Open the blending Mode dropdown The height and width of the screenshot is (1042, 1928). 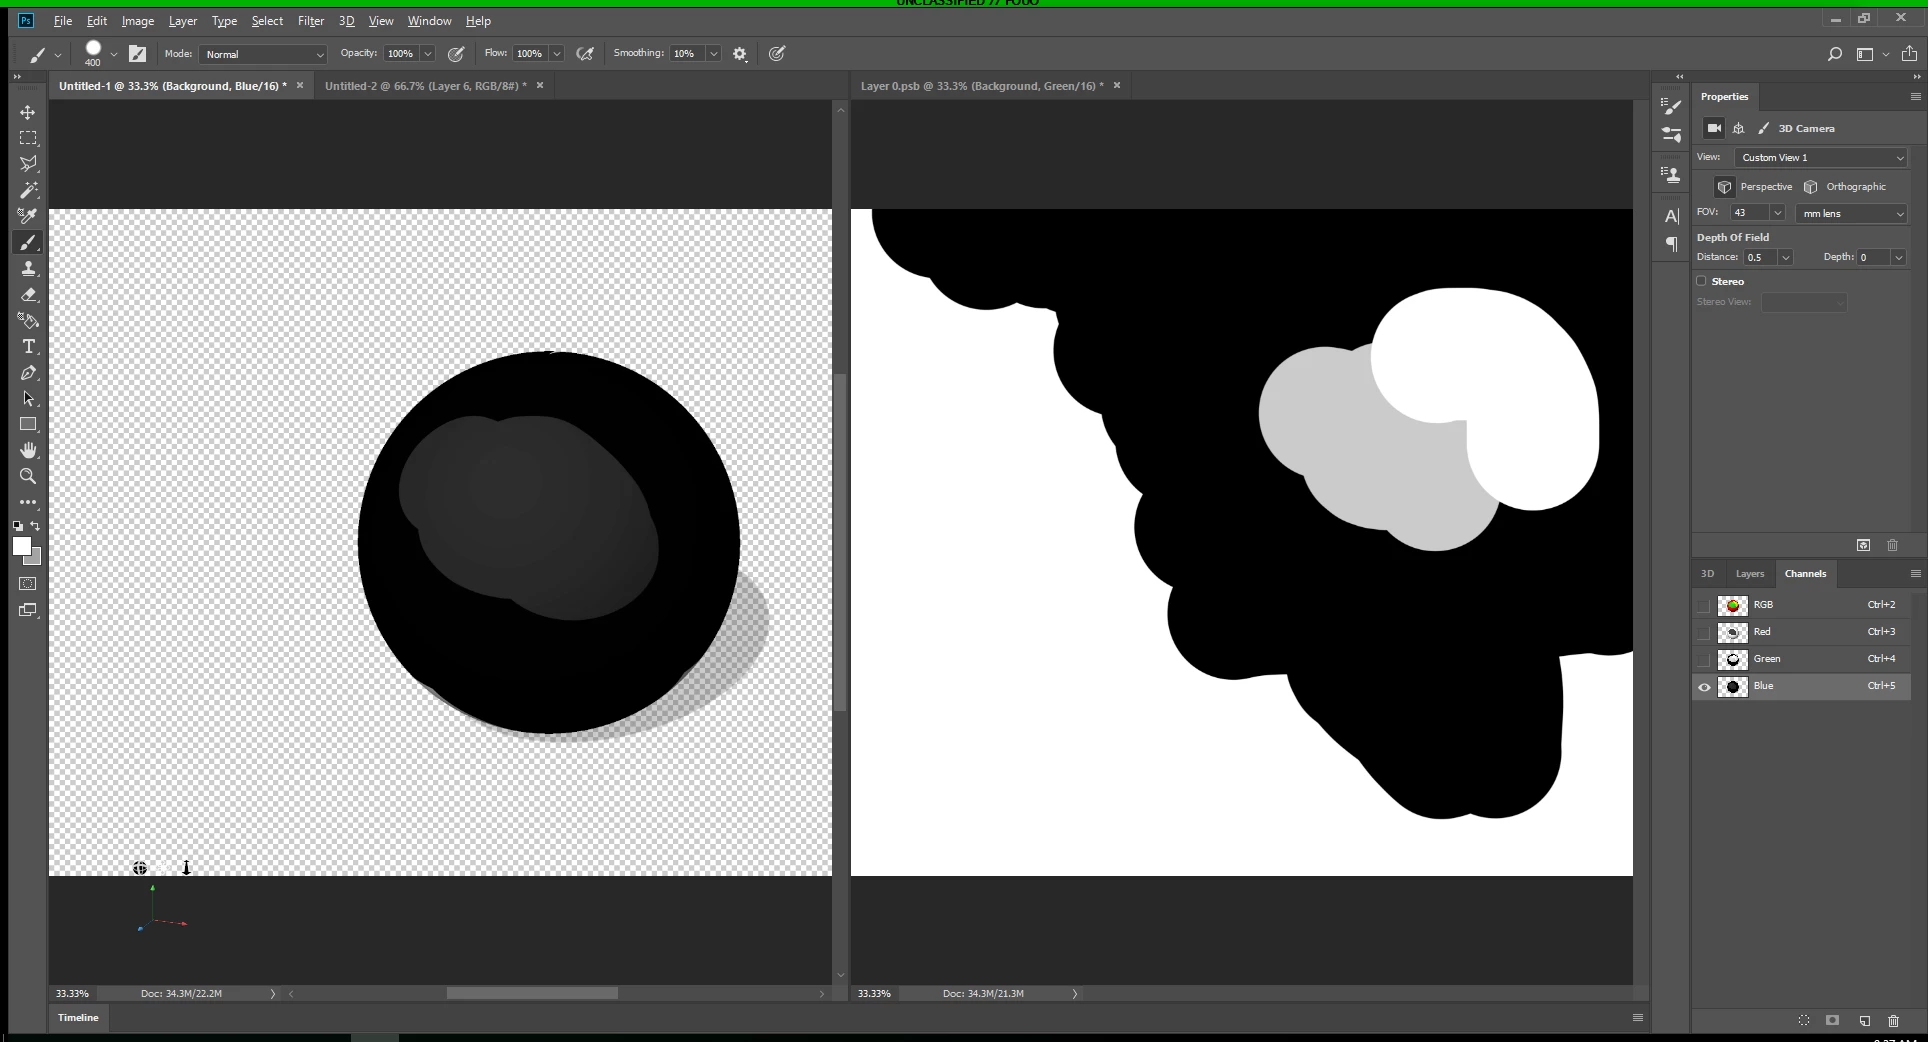(x=264, y=54)
